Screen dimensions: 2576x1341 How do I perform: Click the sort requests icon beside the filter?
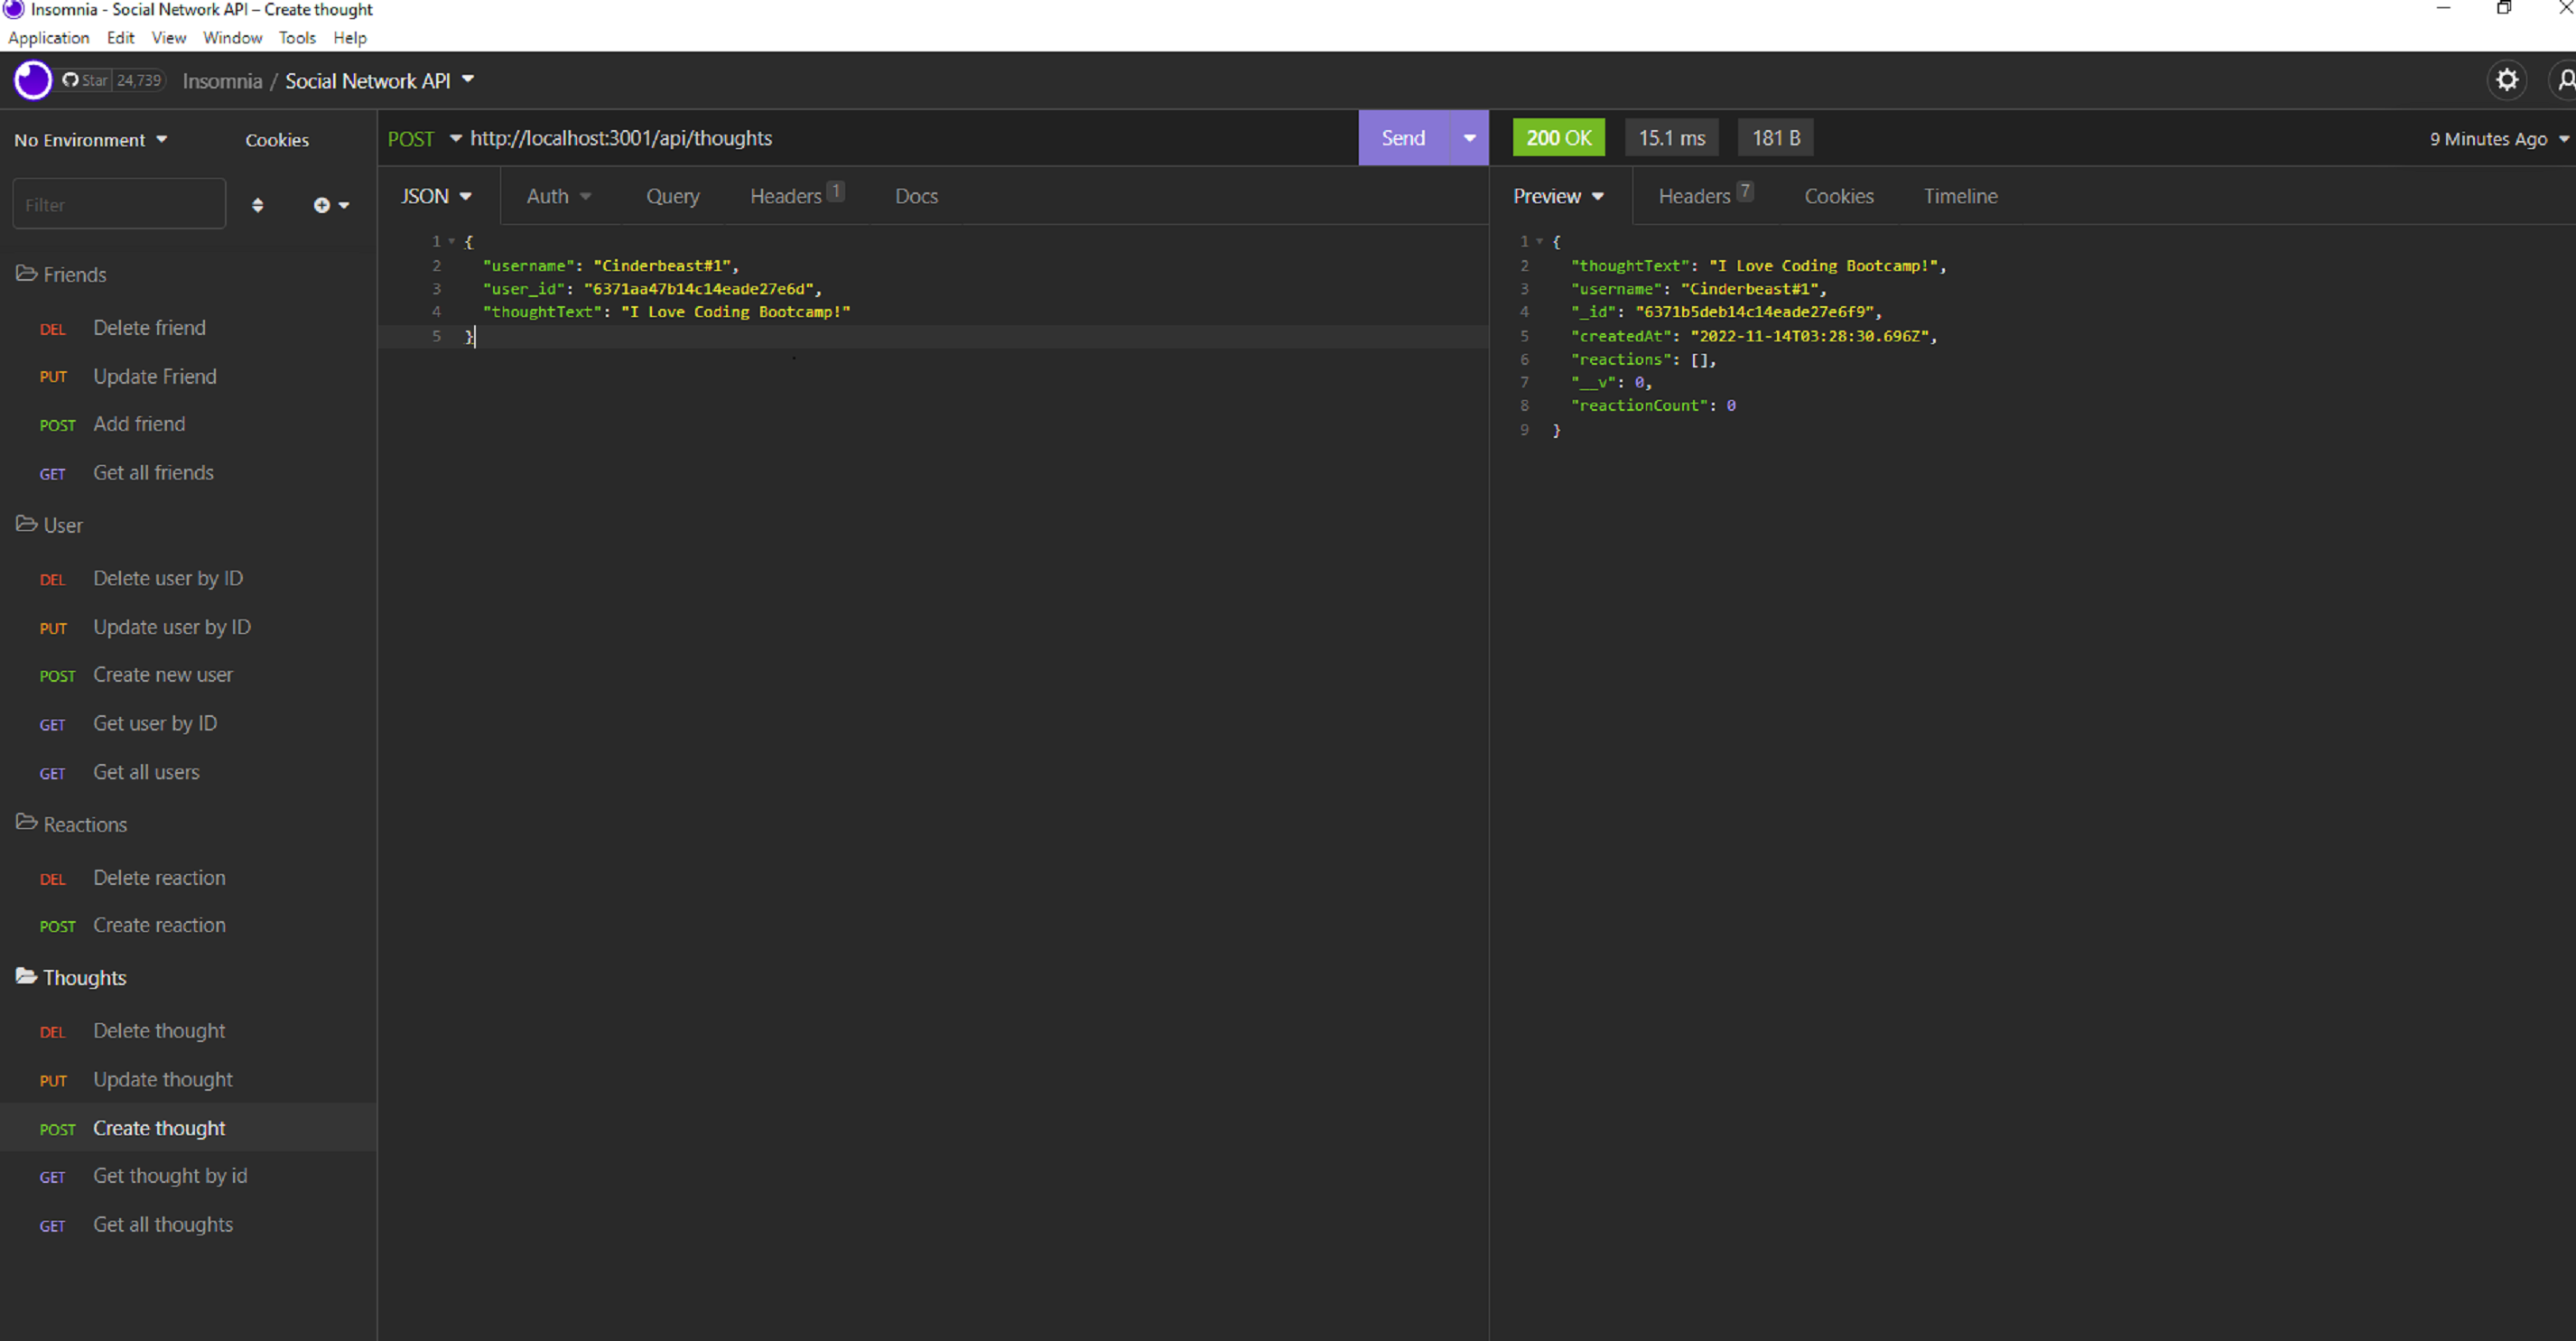[259, 204]
